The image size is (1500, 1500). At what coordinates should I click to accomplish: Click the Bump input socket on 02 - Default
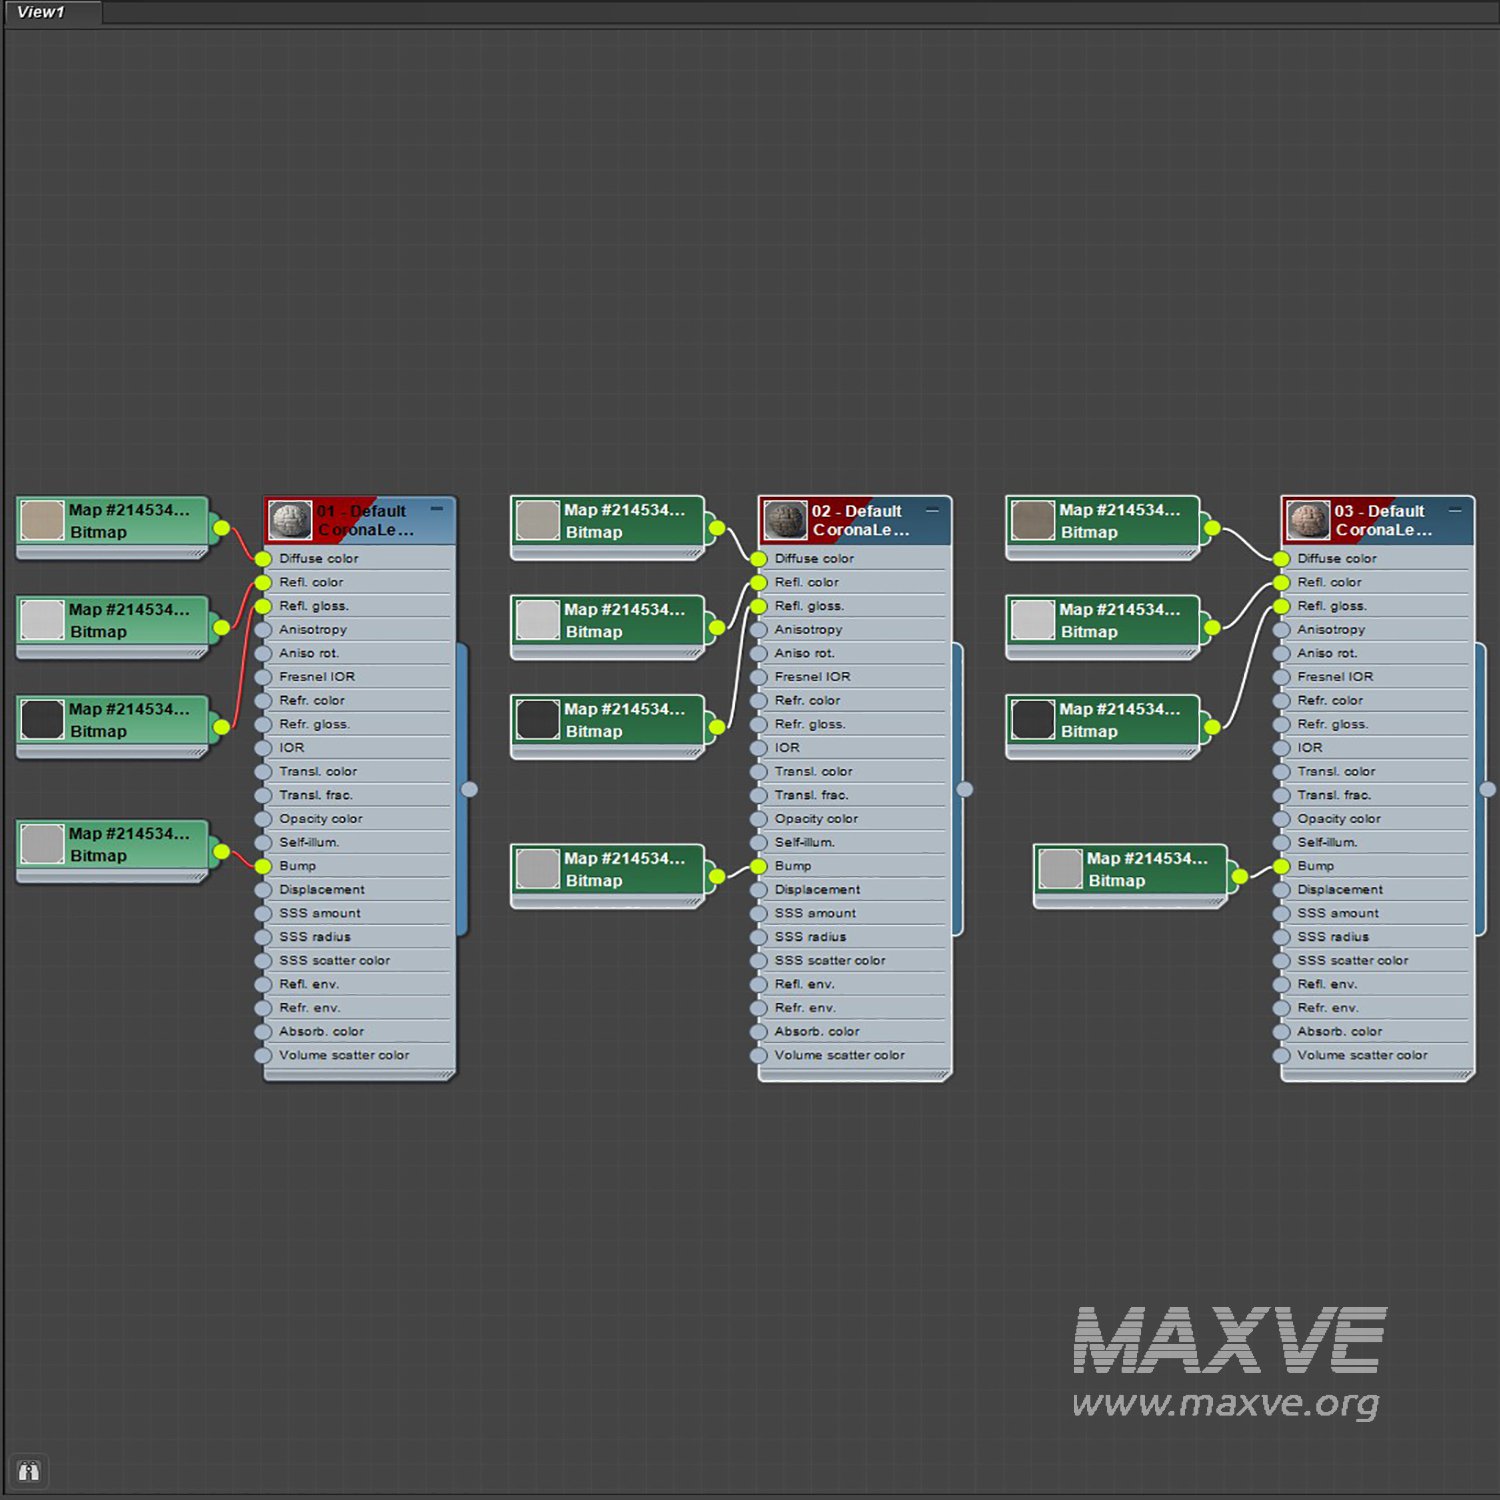pos(758,866)
